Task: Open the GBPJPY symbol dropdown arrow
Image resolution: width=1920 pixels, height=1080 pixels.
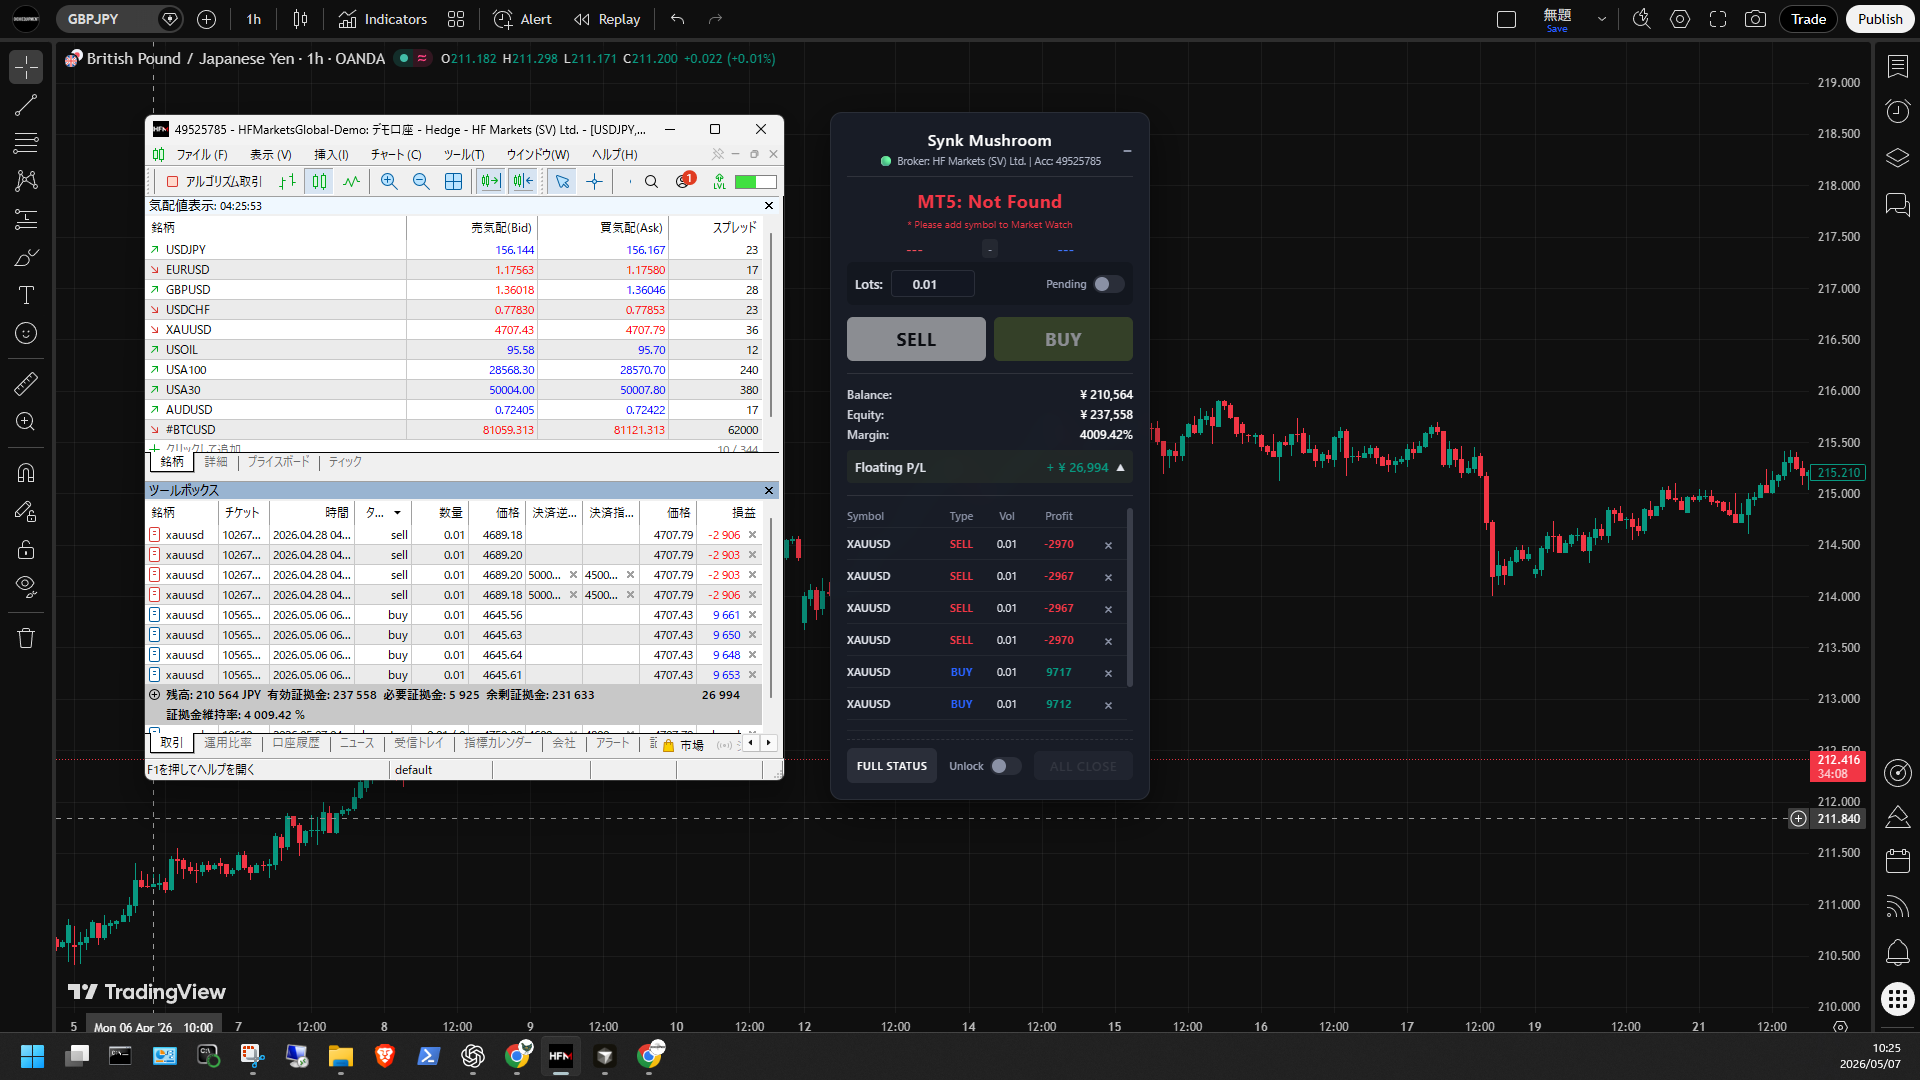Action: pyautogui.click(x=170, y=19)
